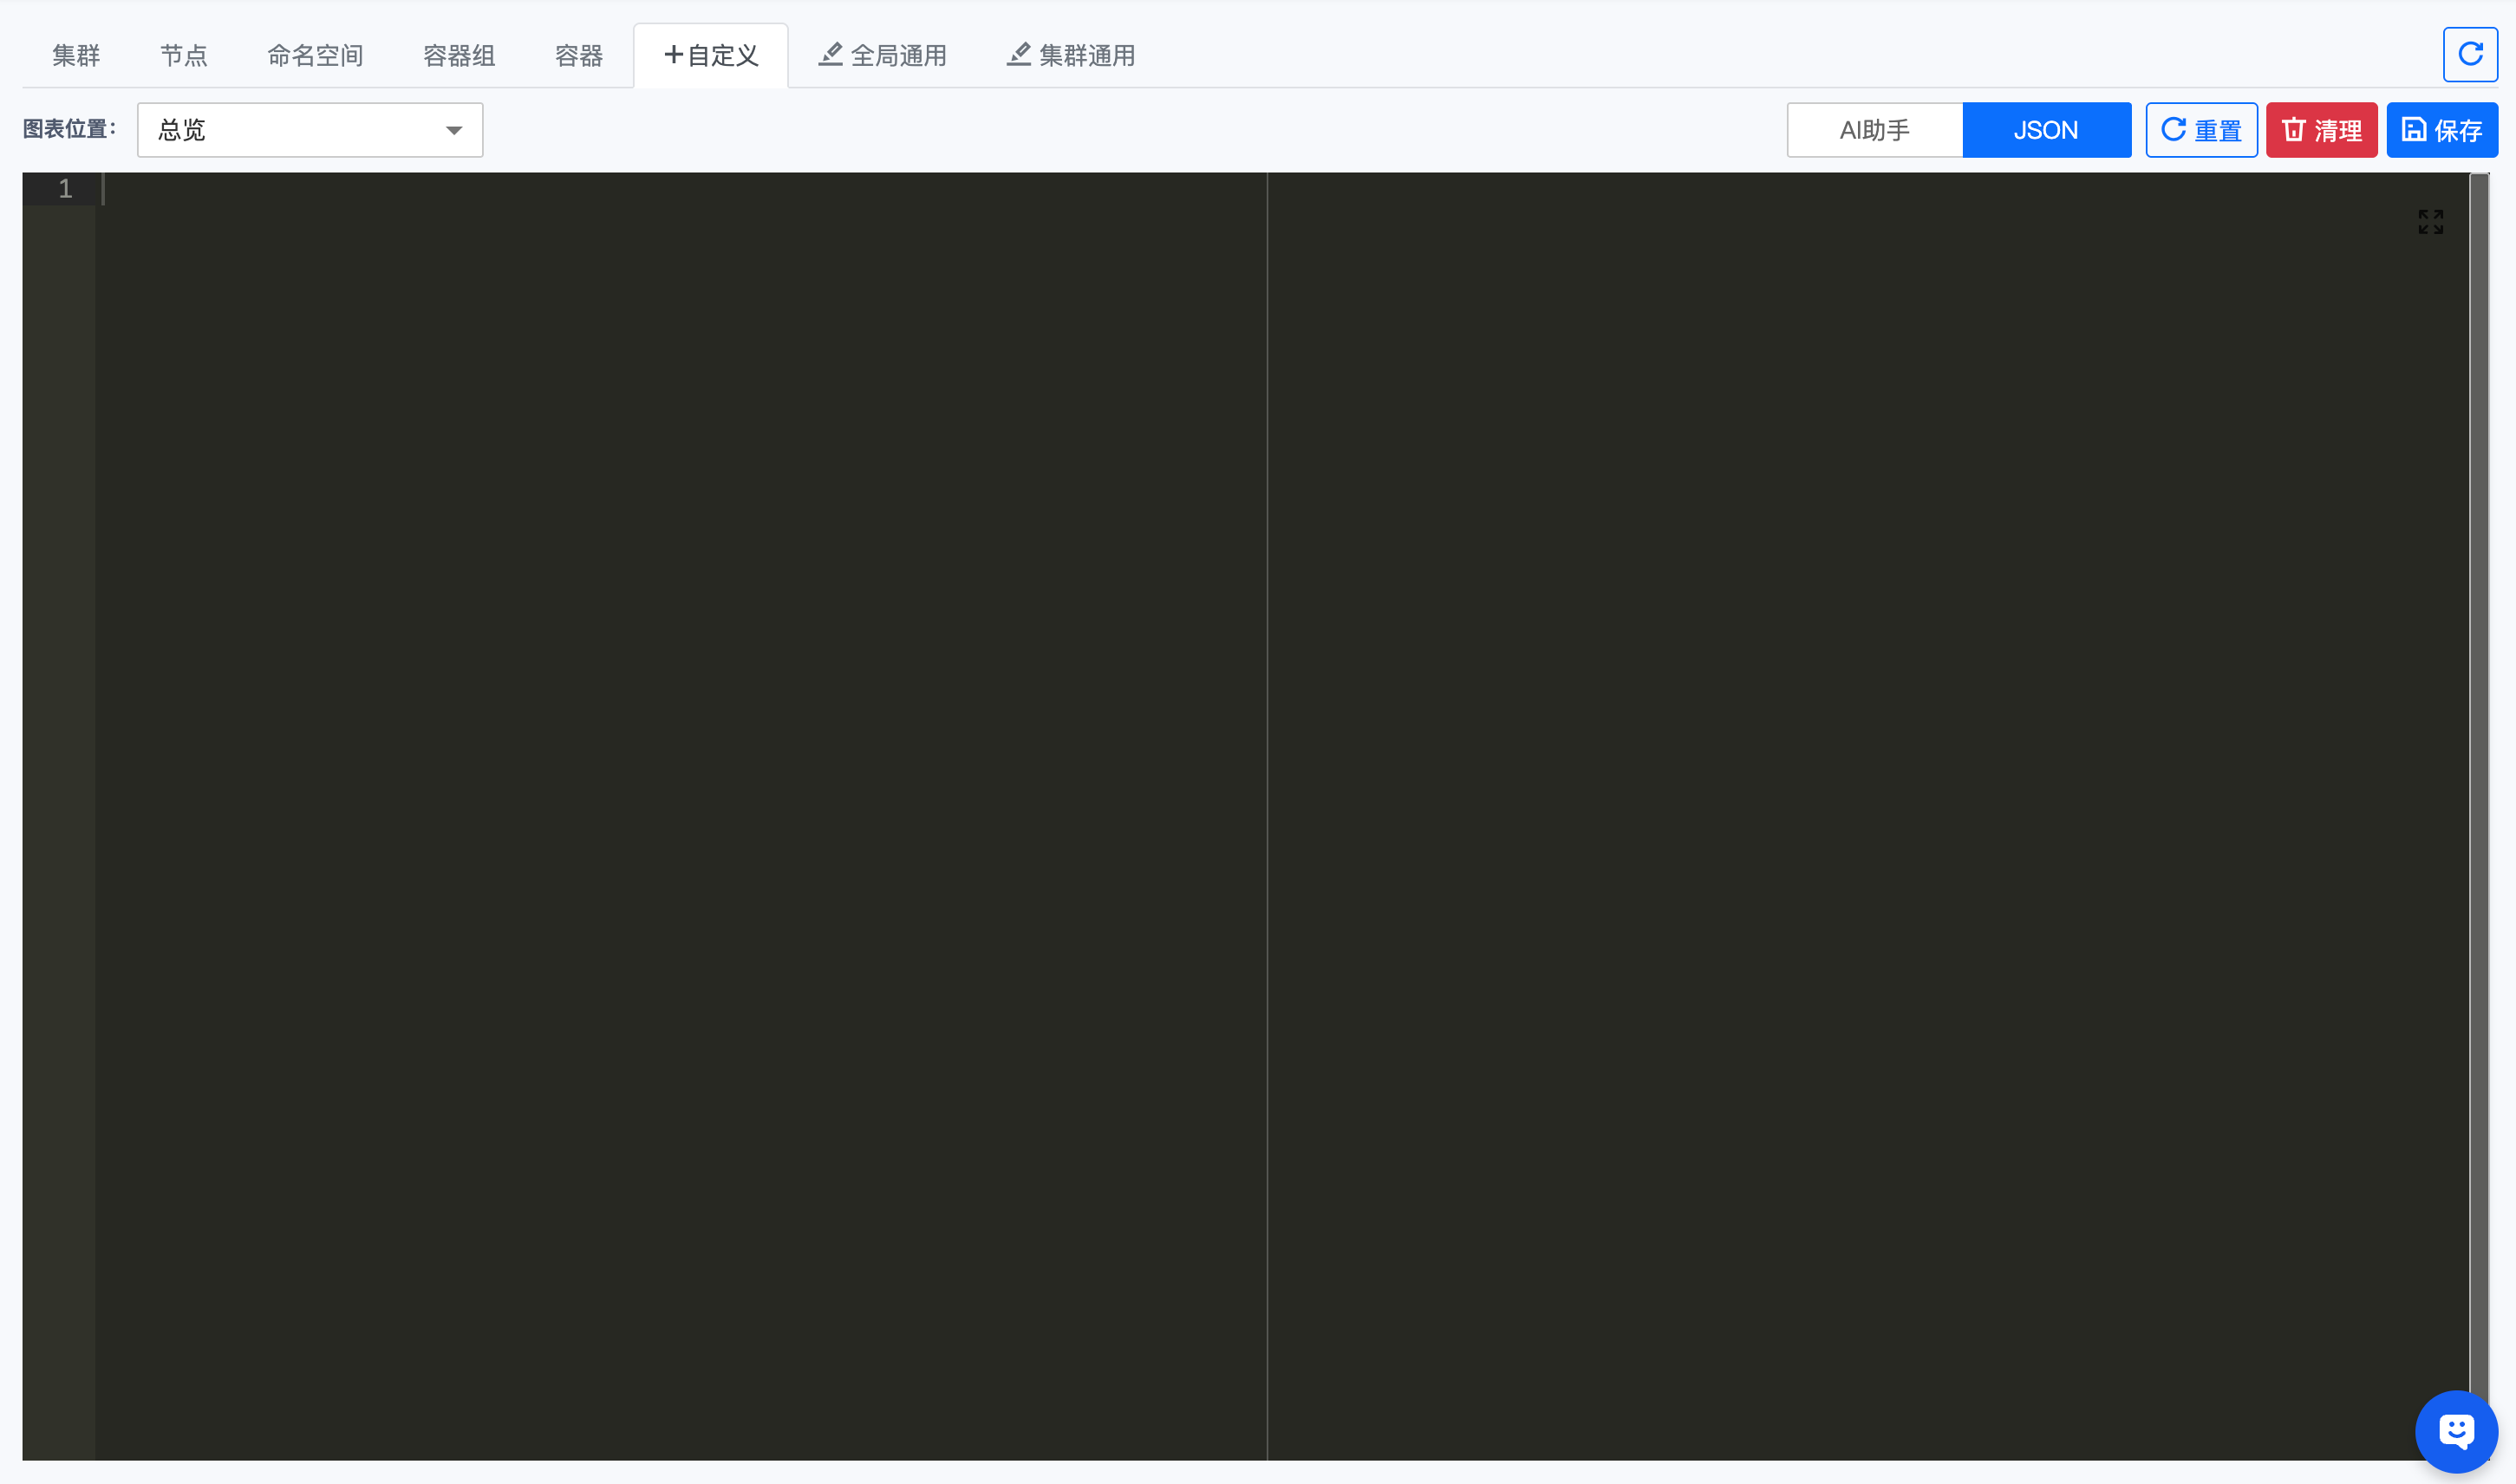Open the 节点 tab

click(184, 56)
